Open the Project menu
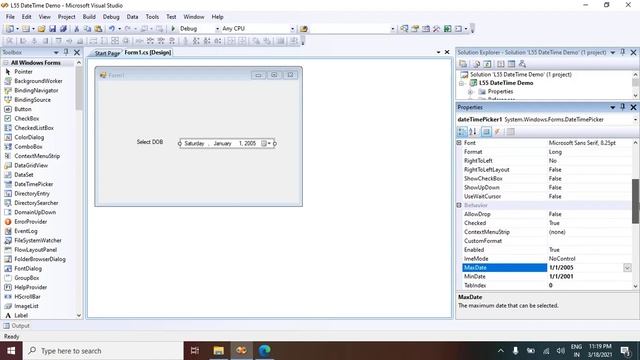 tap(67, 17)
